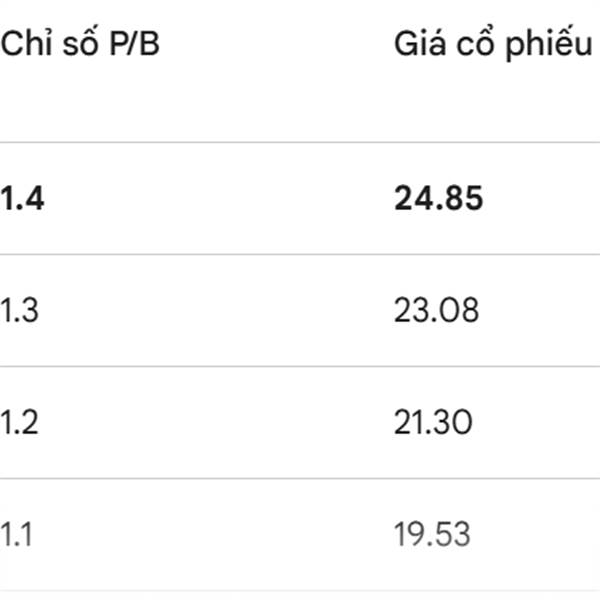Click the divider line beneath the 23.08 row

tap(300, 366)
